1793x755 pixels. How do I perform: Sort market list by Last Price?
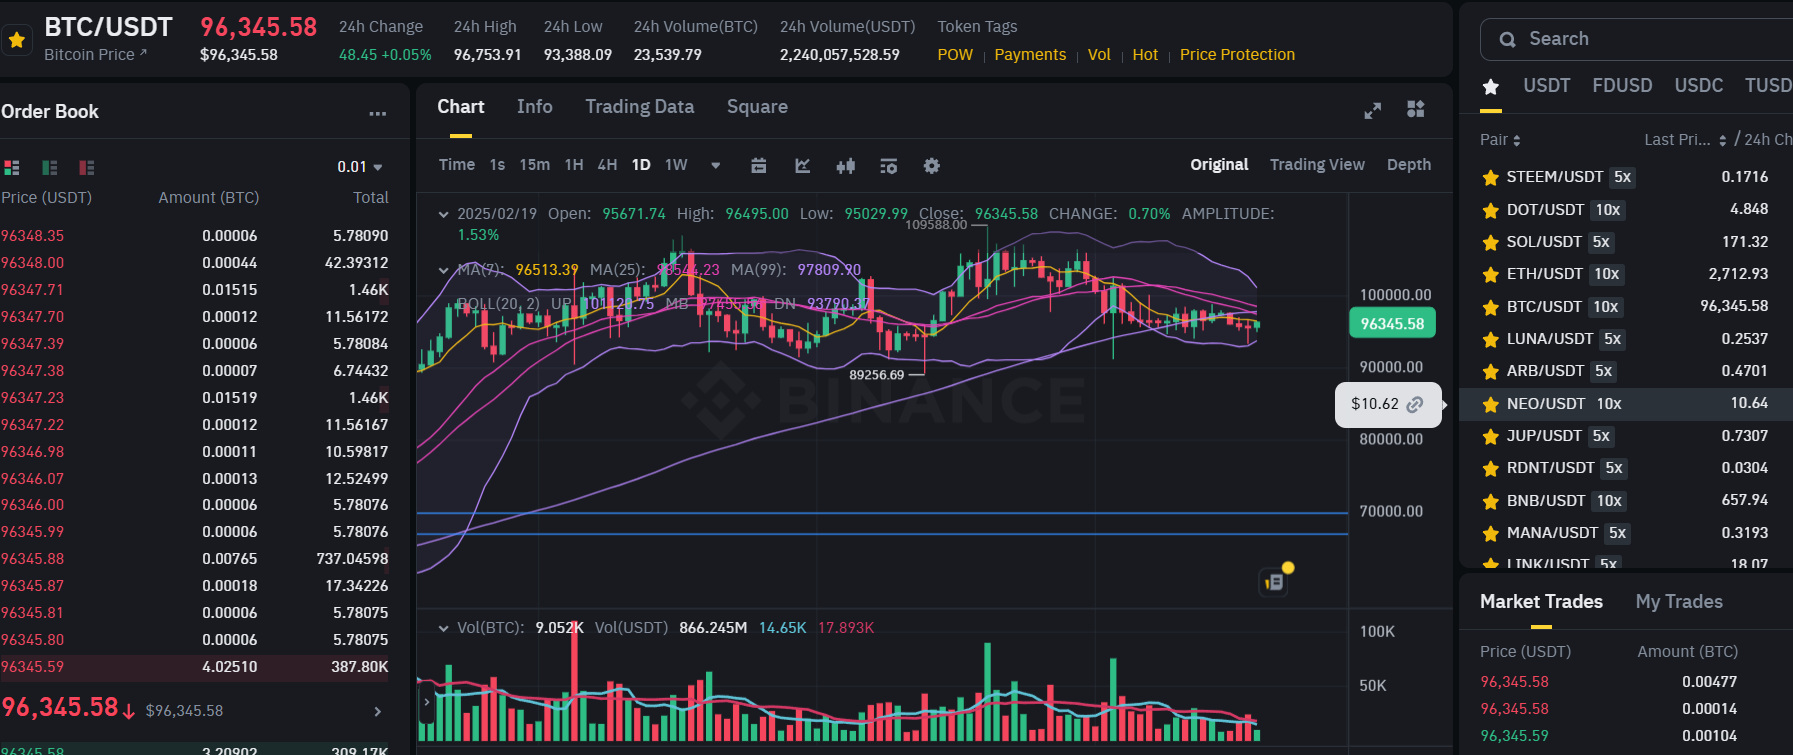click(1685, 140)
